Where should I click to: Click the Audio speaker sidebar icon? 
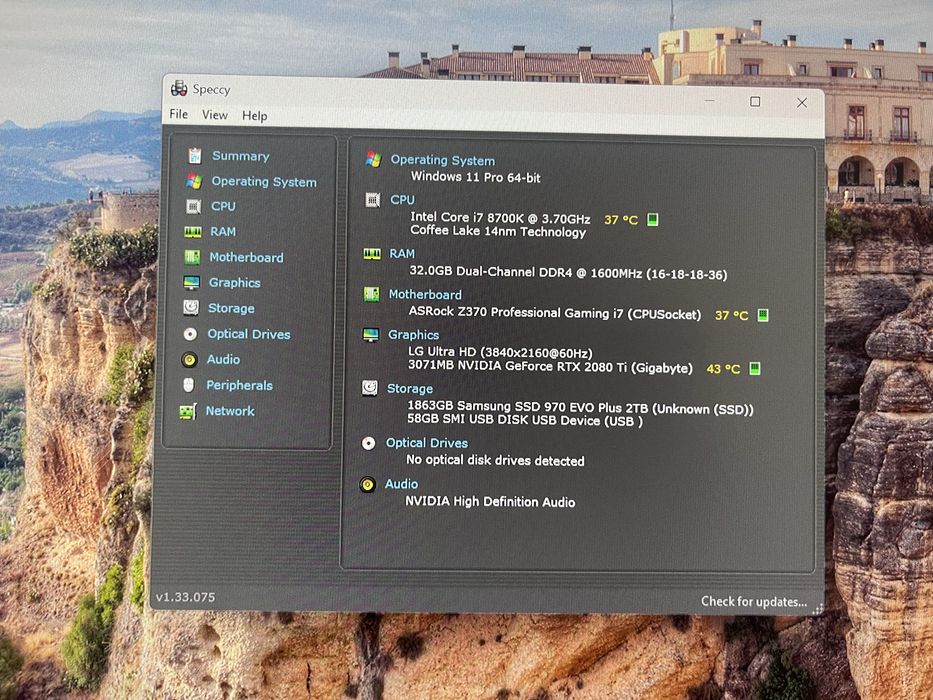[x=190, y=360]
